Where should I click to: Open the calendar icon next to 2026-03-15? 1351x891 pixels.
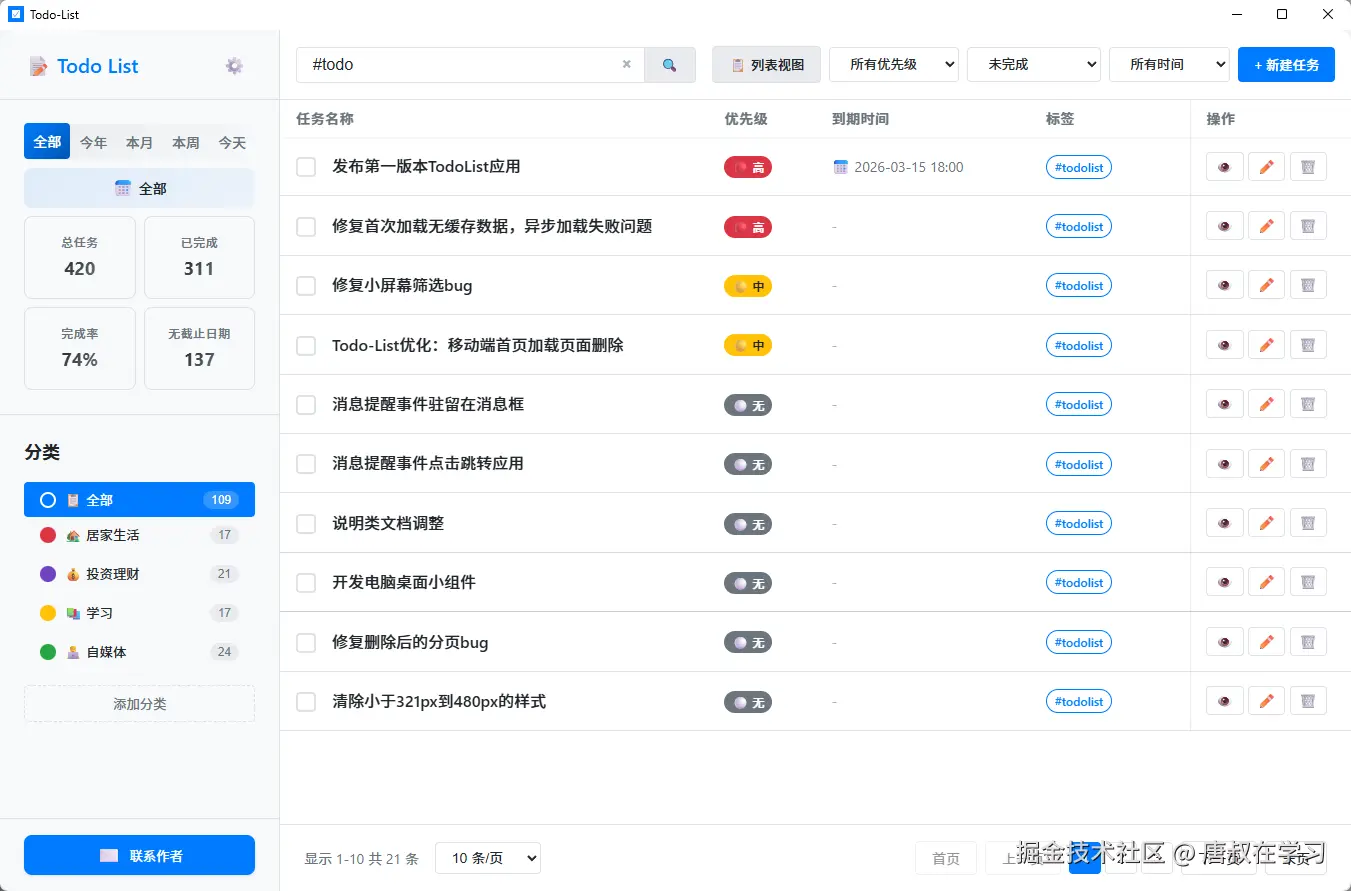coord(839,167)
